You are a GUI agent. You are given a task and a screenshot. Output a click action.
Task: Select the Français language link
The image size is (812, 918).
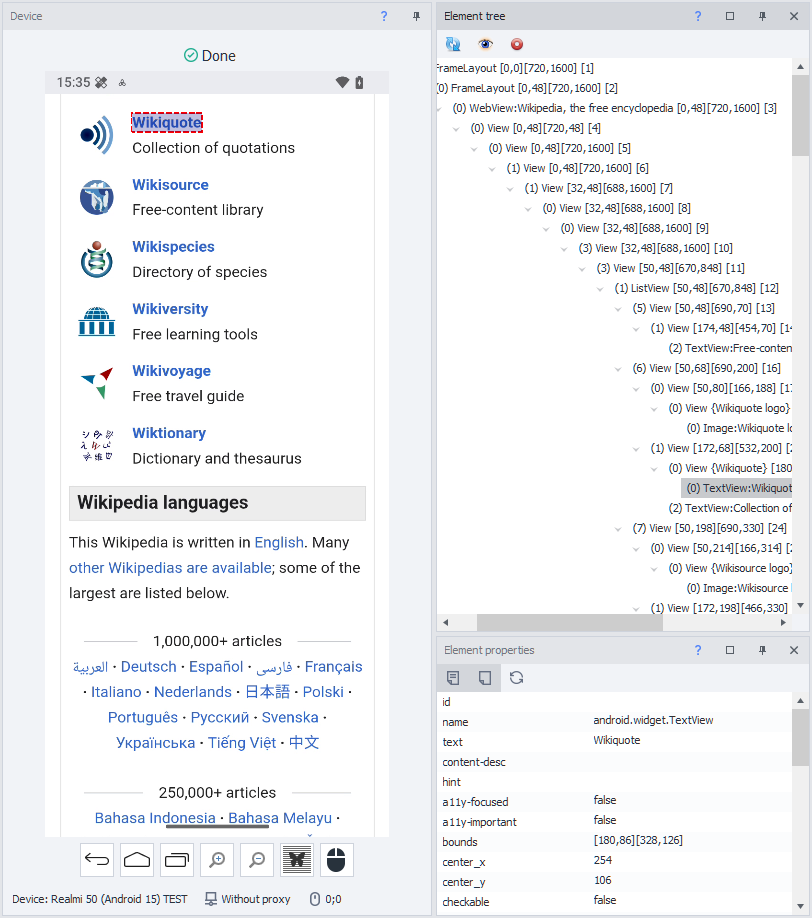tap(334, 667)
